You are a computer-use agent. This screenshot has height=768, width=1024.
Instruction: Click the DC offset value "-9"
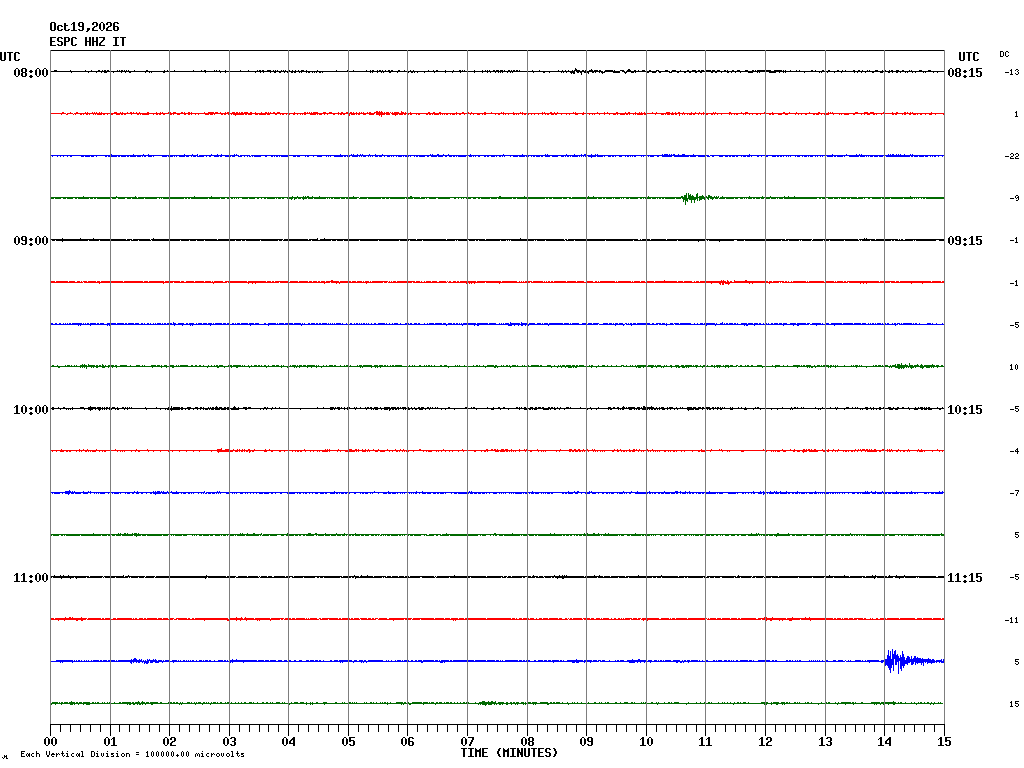coord(1014,199)
